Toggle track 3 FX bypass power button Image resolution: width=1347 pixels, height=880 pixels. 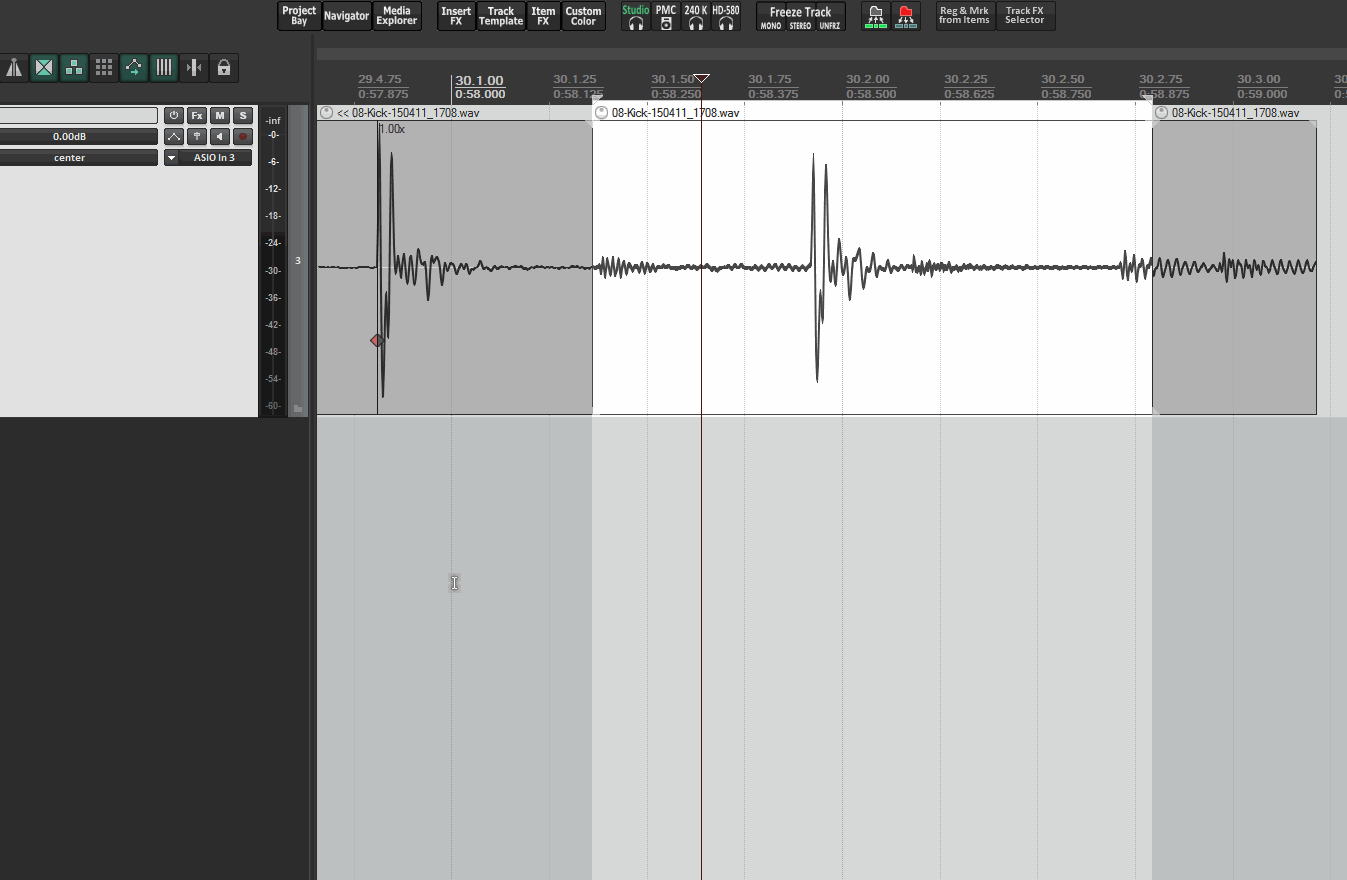(x=174, y=116)
